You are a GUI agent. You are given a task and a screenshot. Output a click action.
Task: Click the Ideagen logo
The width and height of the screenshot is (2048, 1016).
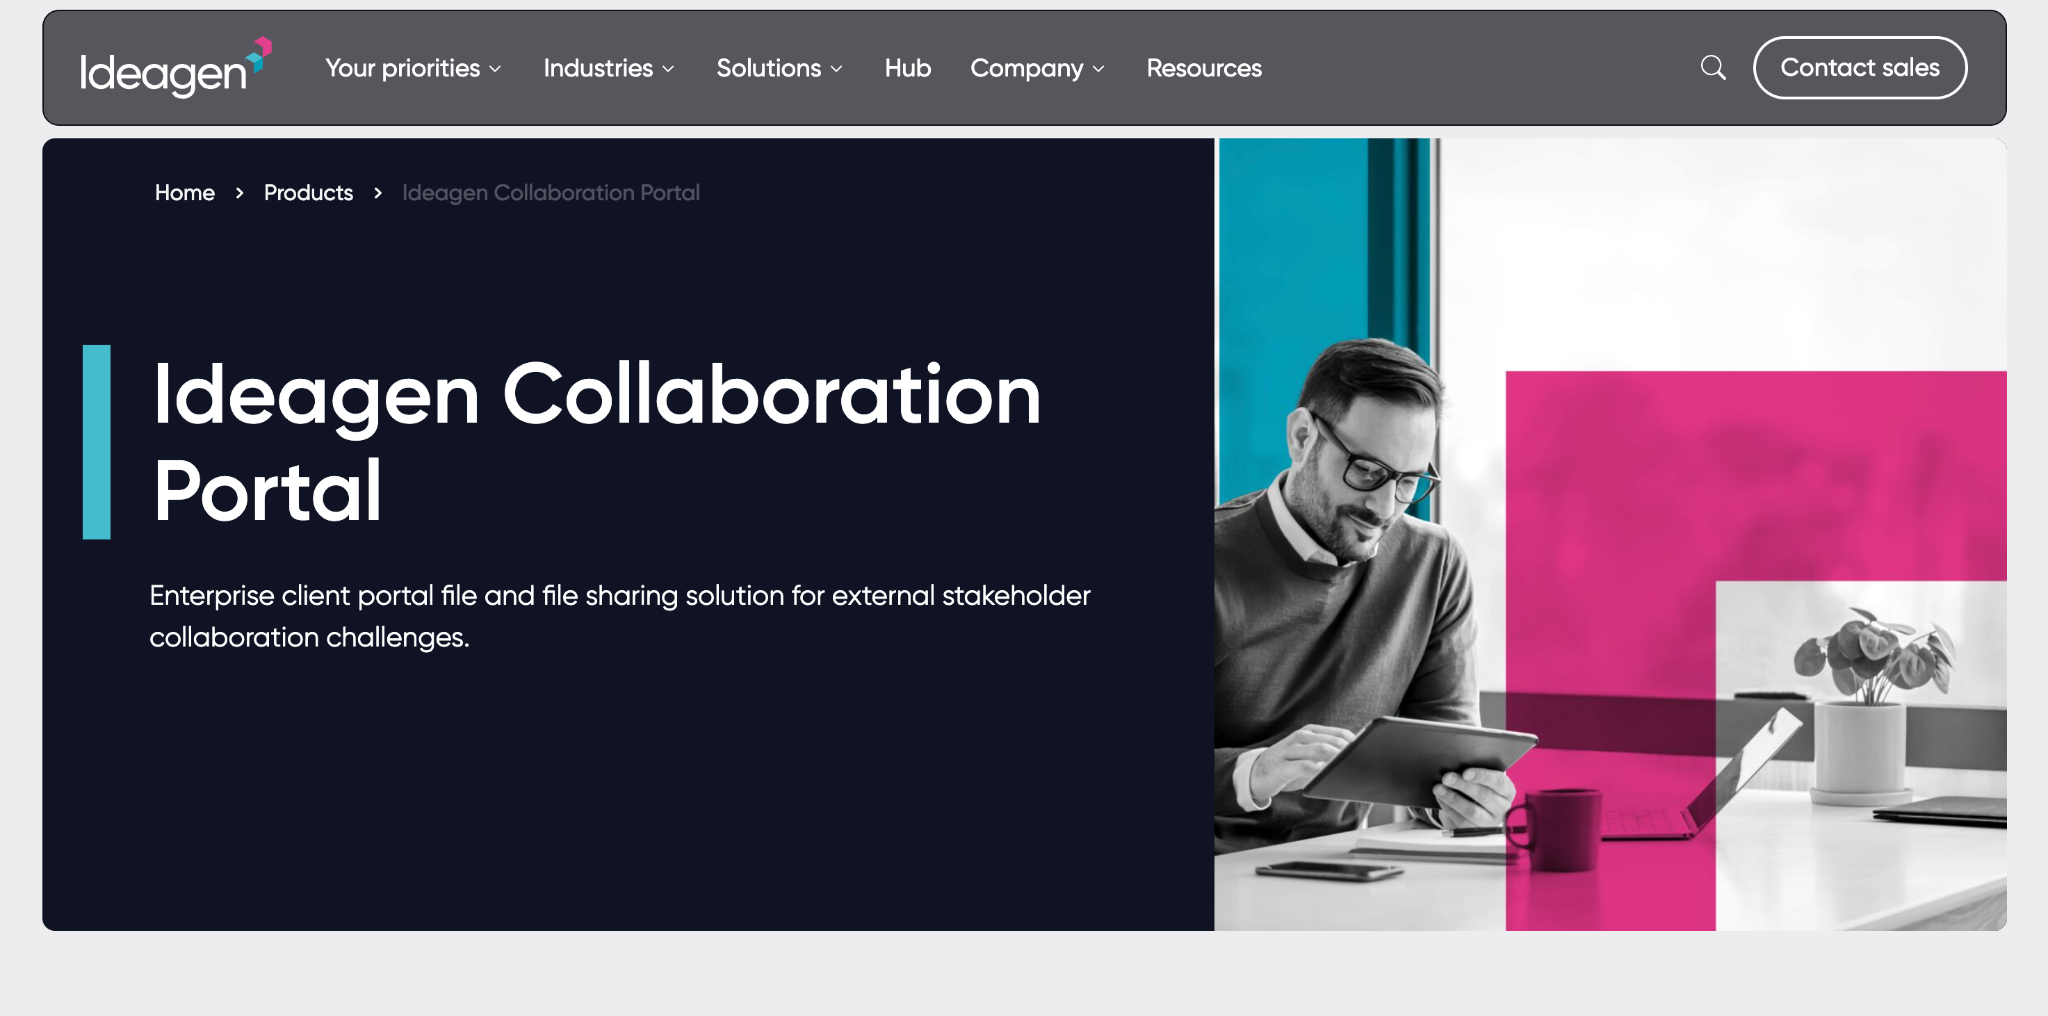(175, 68)
